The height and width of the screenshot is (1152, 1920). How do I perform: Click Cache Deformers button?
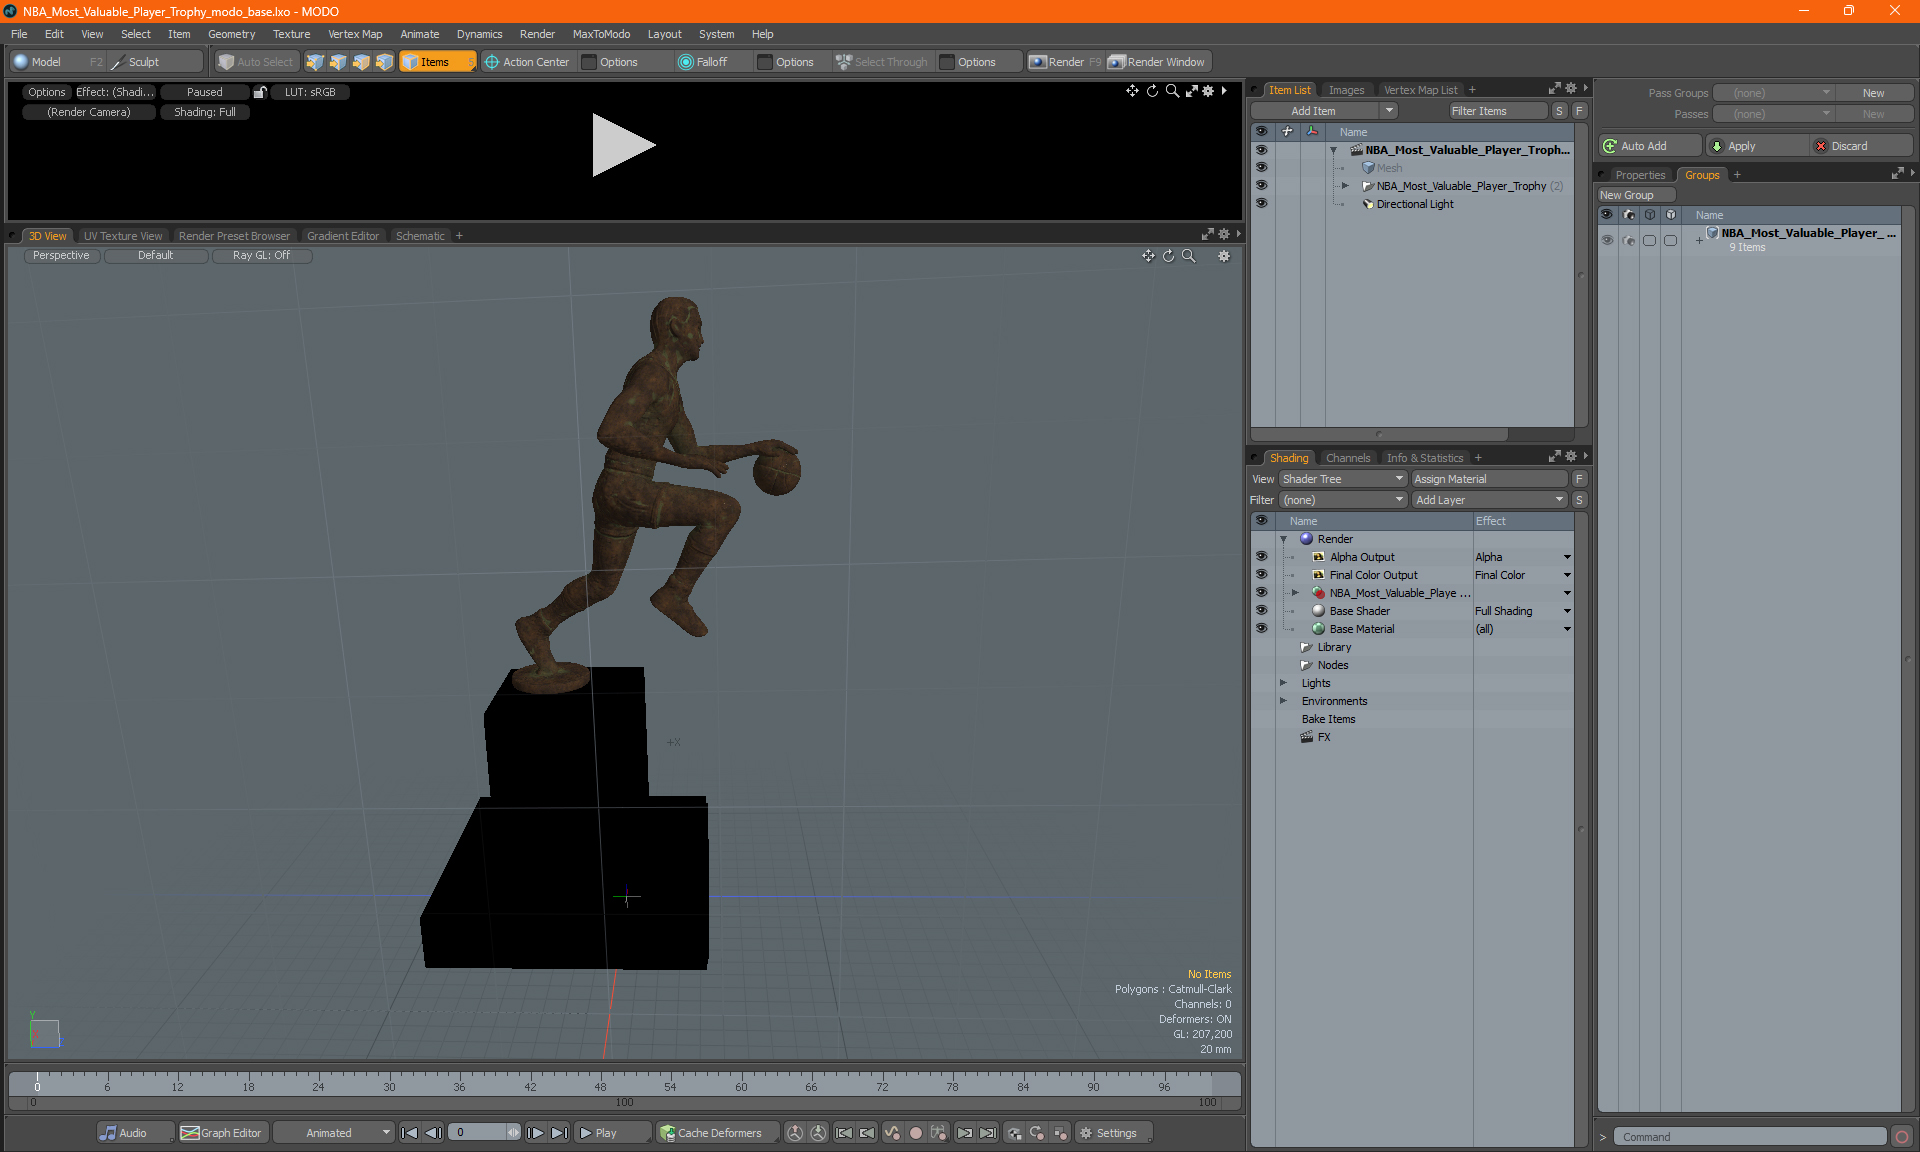point(717,1133)
